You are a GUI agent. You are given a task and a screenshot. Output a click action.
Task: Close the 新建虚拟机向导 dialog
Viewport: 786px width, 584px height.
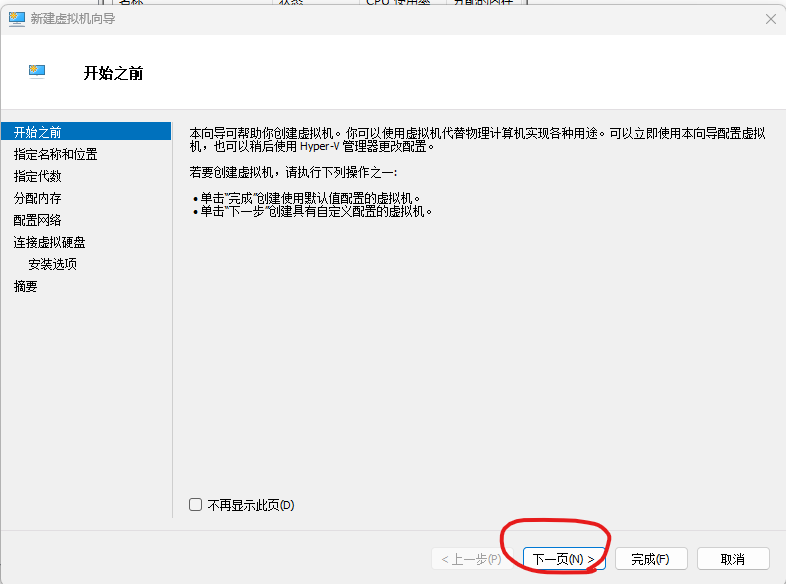point(770,19)
